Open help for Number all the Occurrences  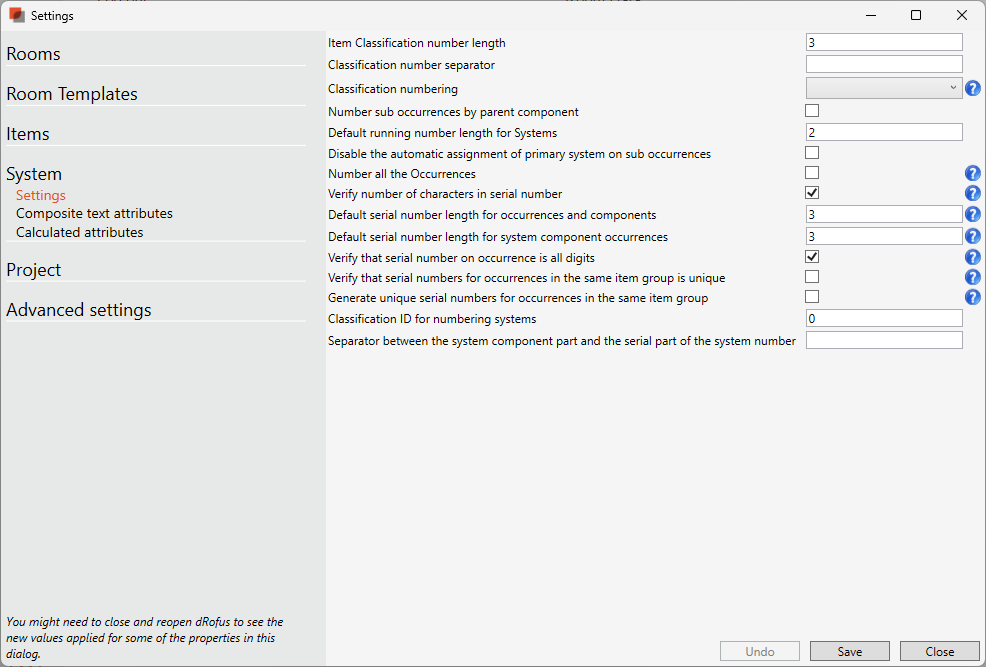tap(973, 174)
